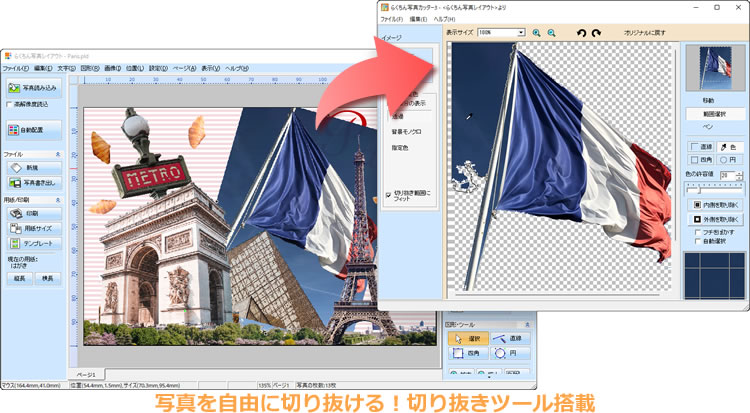The image size is (750, 413).
Task: Select the 四角 rectangle shape tool in layout window
Action: point(468,353)
